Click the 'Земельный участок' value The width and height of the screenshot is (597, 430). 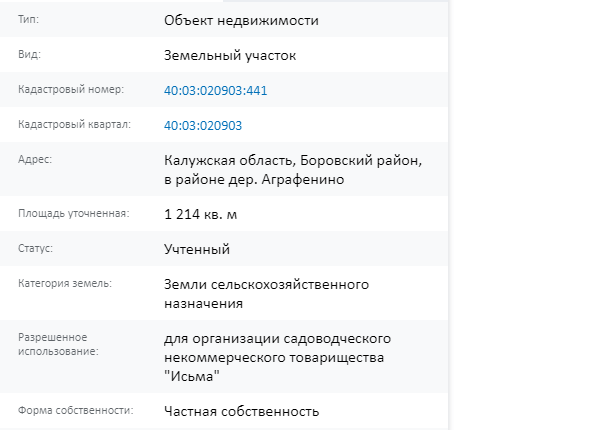[230, 56]
